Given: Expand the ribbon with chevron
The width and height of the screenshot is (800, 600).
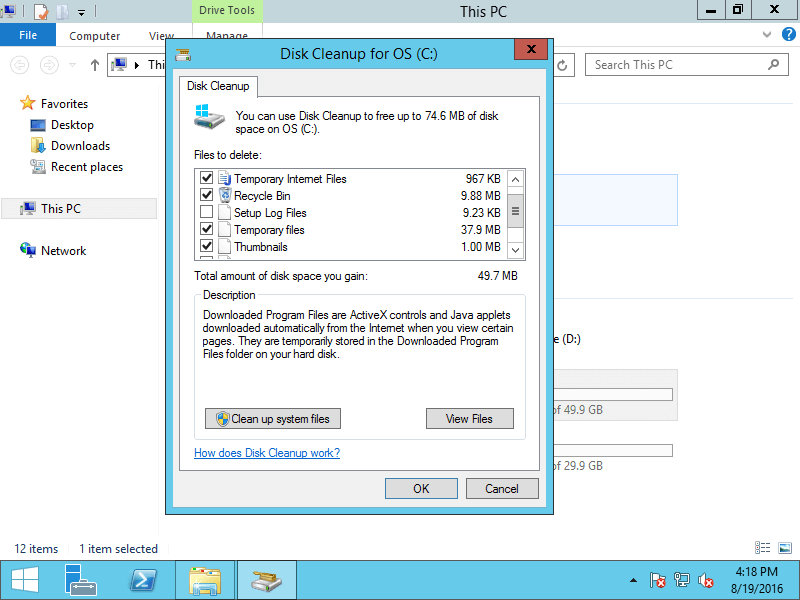Looking at the screenshot, I should 767,35.
